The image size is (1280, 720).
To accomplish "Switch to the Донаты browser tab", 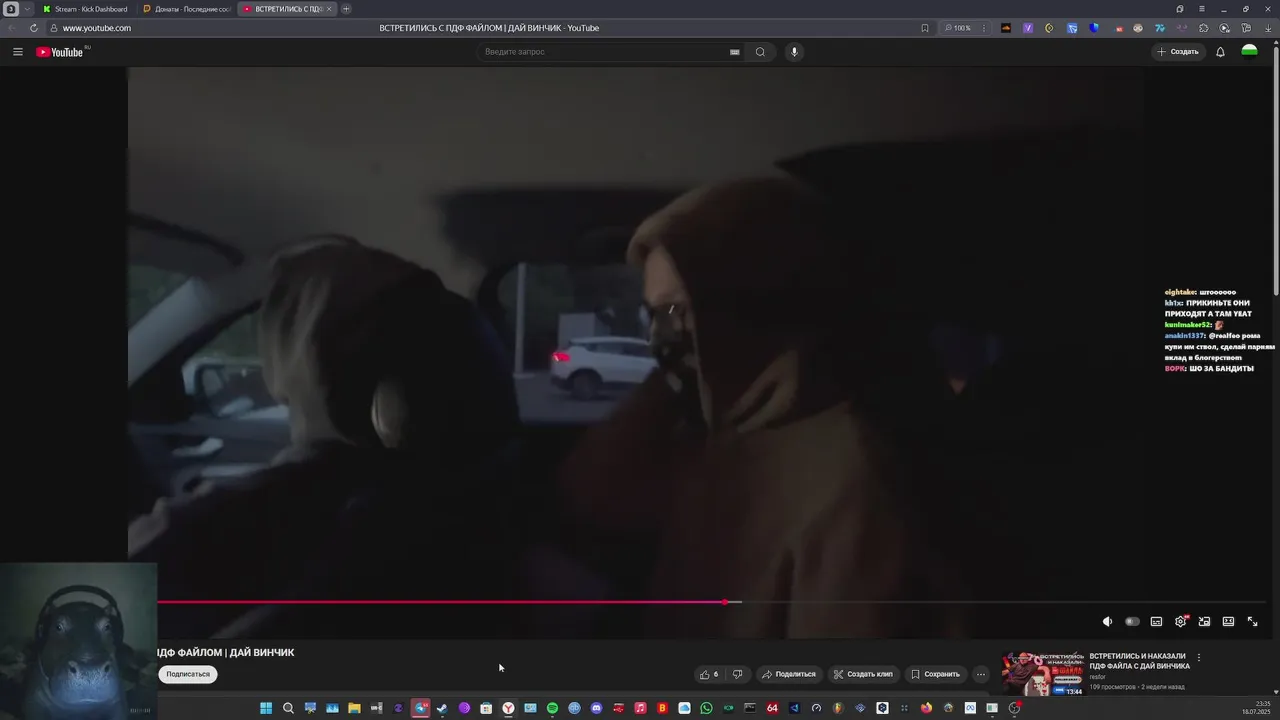I will tap(186, 9).
